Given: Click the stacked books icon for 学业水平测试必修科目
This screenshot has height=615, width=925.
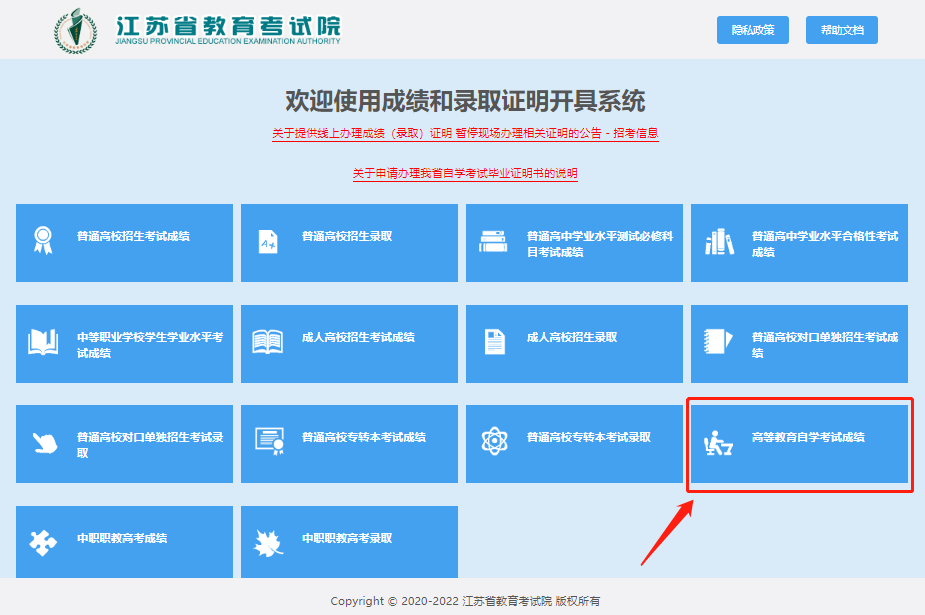Looking at the screenshot, I should [493, 241].
